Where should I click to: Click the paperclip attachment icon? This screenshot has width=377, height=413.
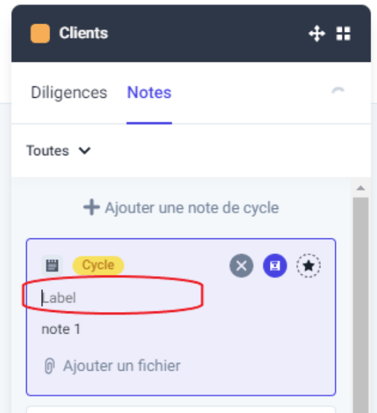(49, 366)
